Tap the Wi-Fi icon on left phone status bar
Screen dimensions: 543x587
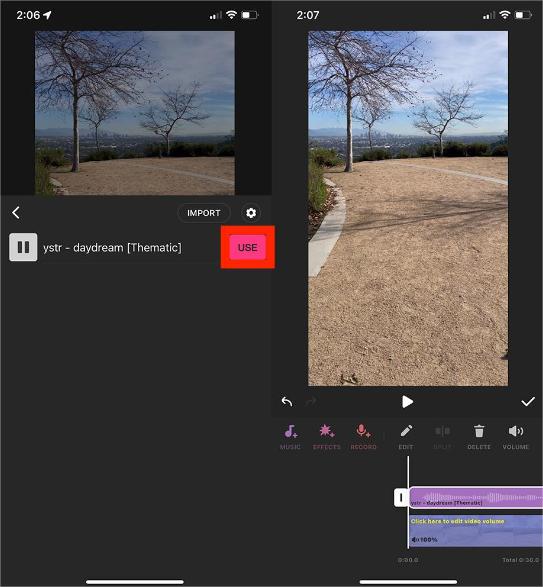click(232, 15)
